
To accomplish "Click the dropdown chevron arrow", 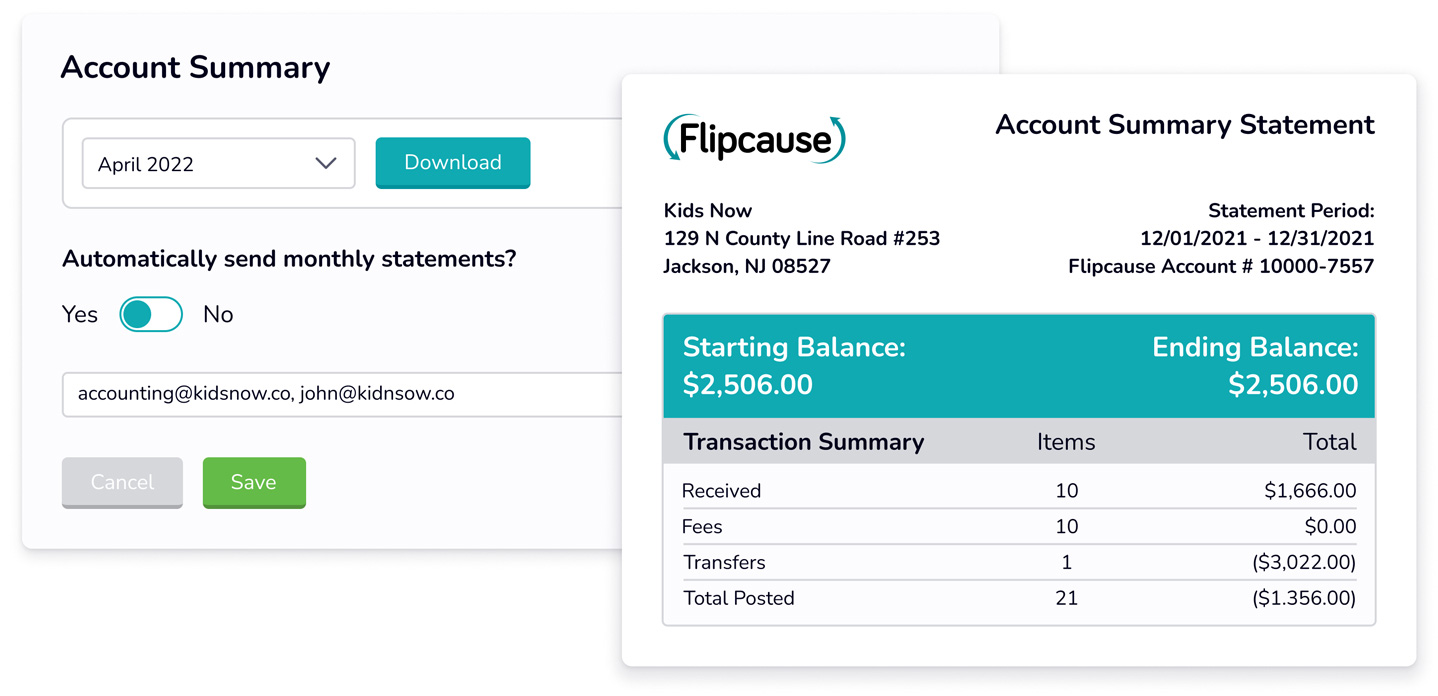I will [x=326, y=163].
